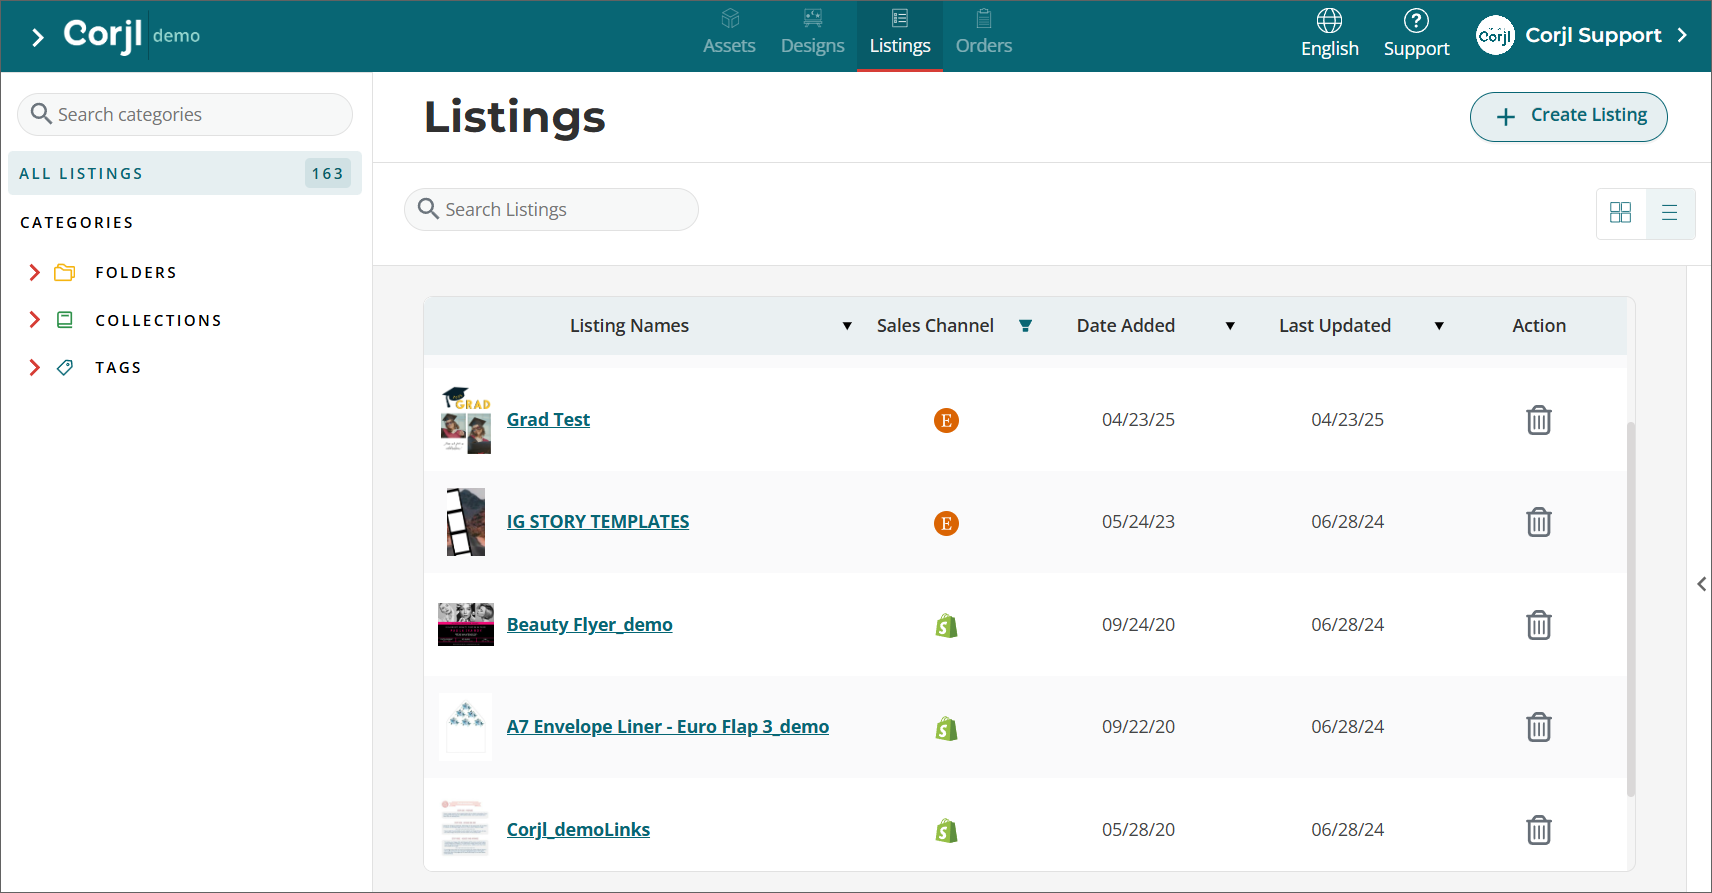
Task: Expand the TAGS tree chevron
Action: point(35,367)
